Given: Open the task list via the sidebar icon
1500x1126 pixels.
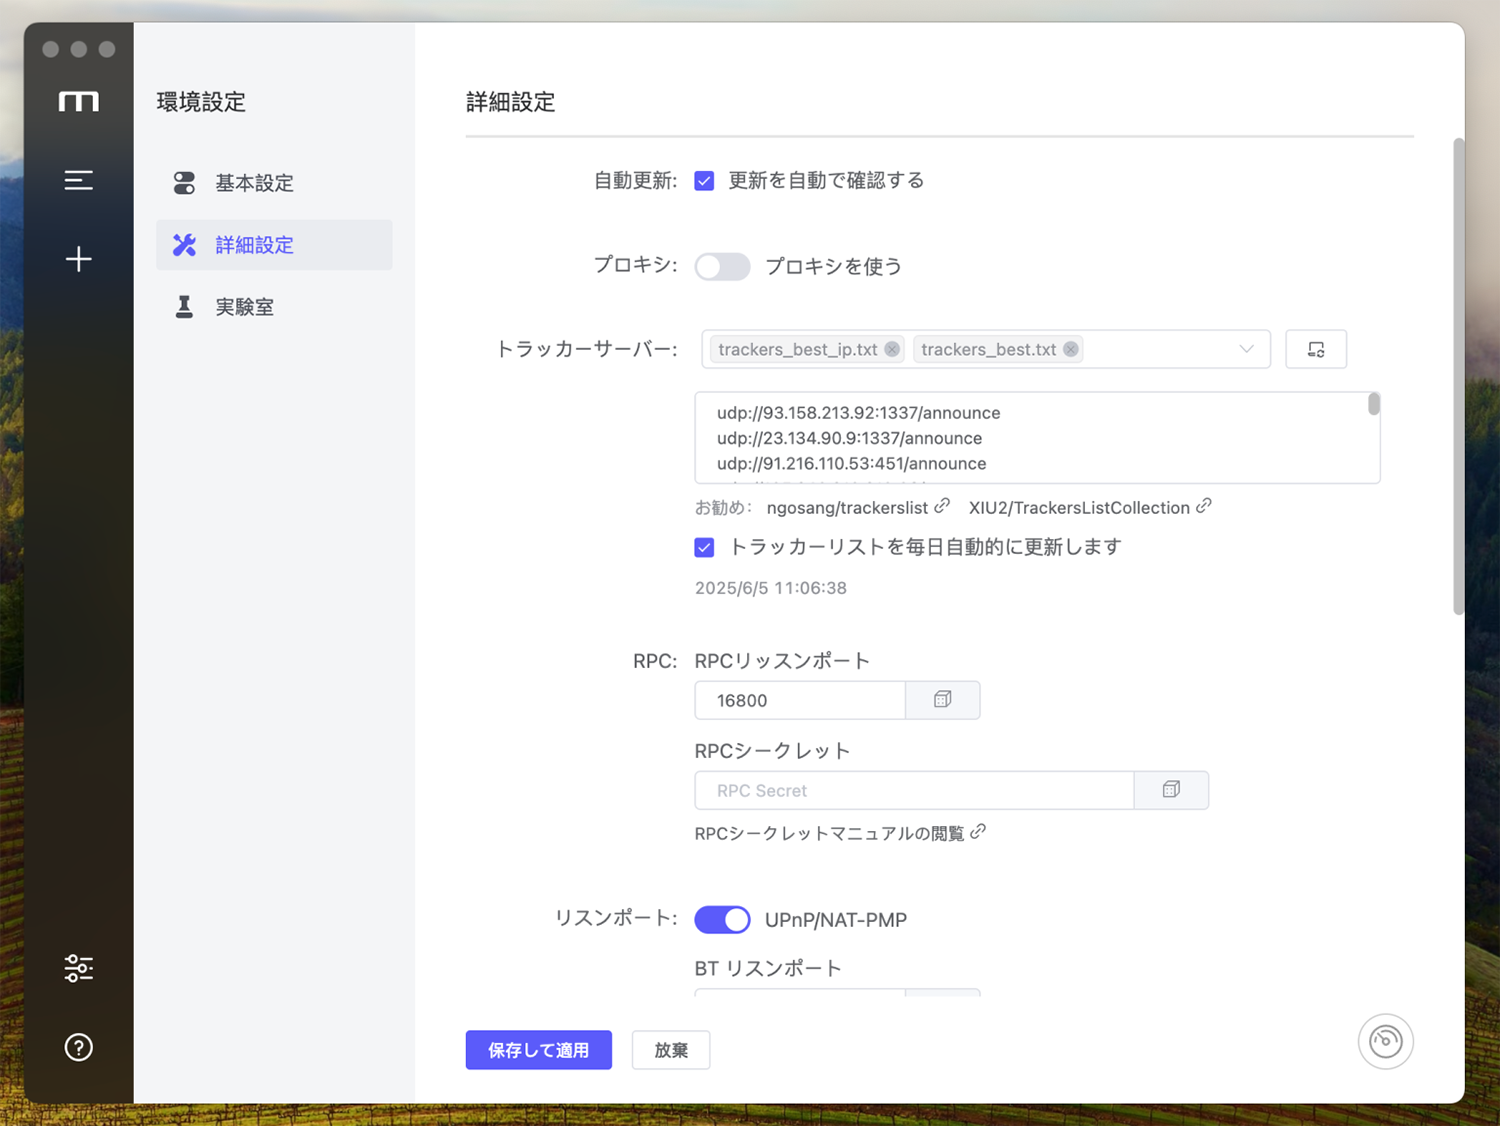Looking at the screenshot, I should (79, 180).
